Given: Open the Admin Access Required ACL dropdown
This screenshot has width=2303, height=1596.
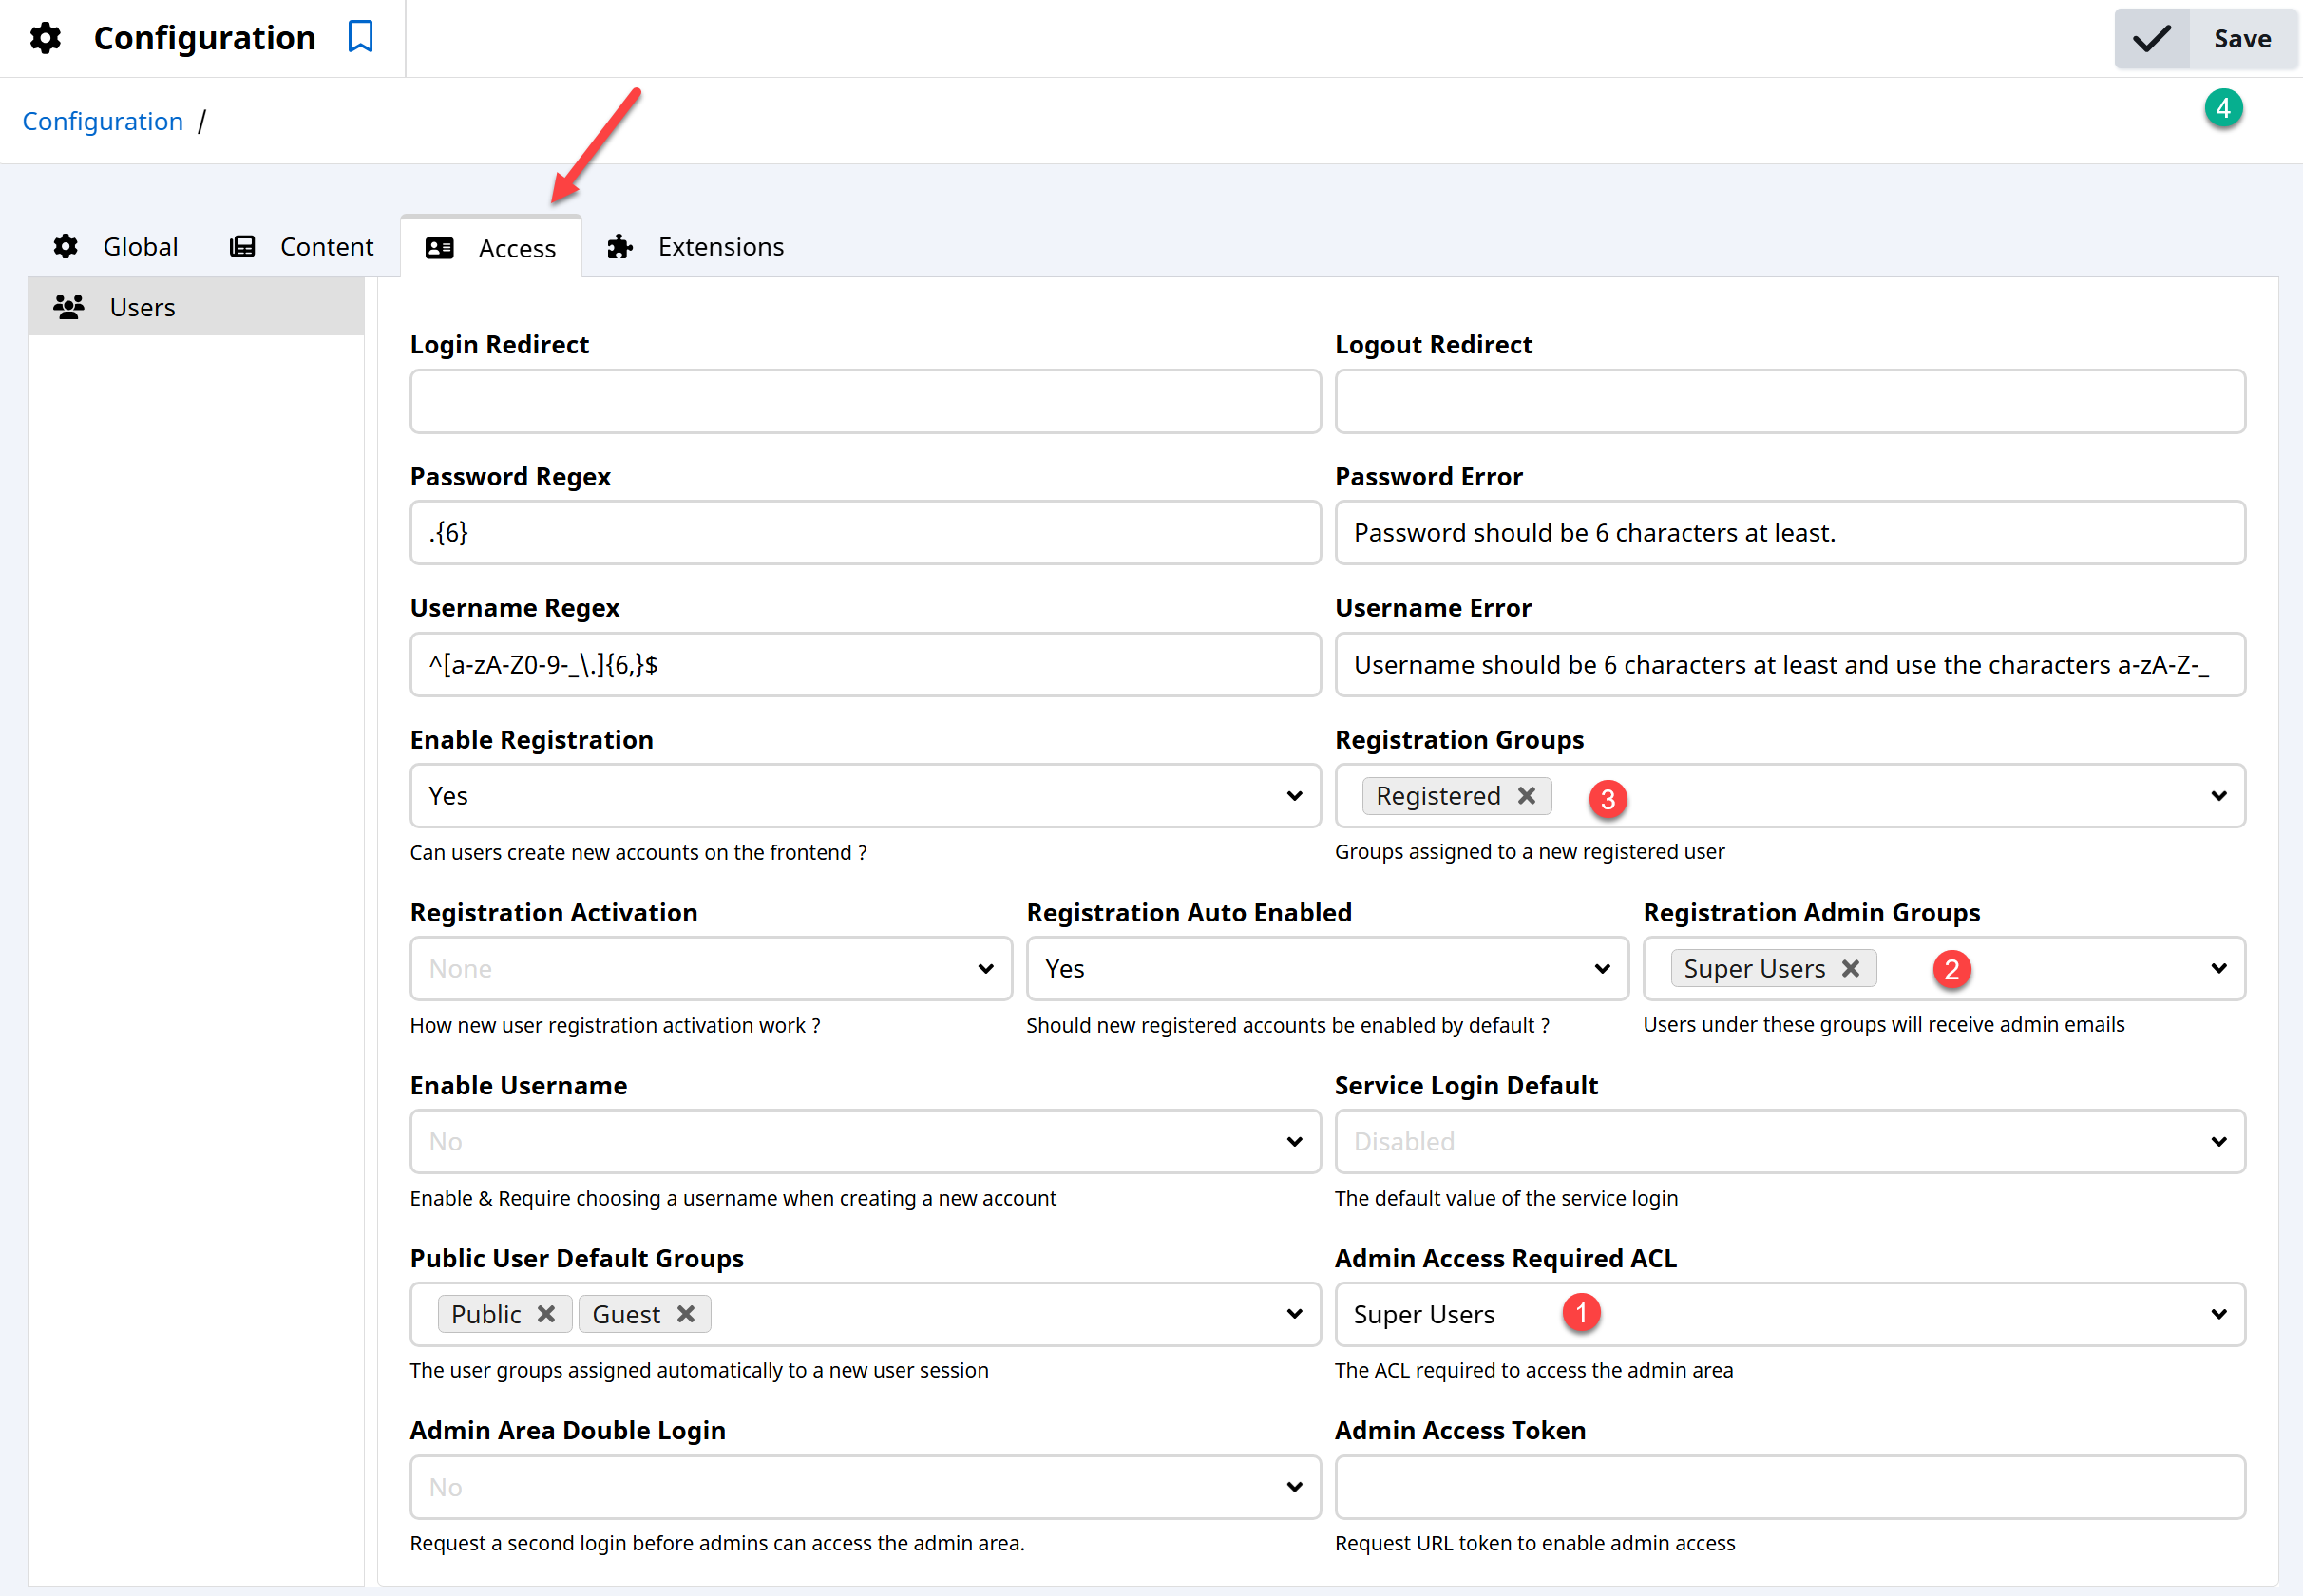Looking at the screenshot, I should click(1790, 1314).
